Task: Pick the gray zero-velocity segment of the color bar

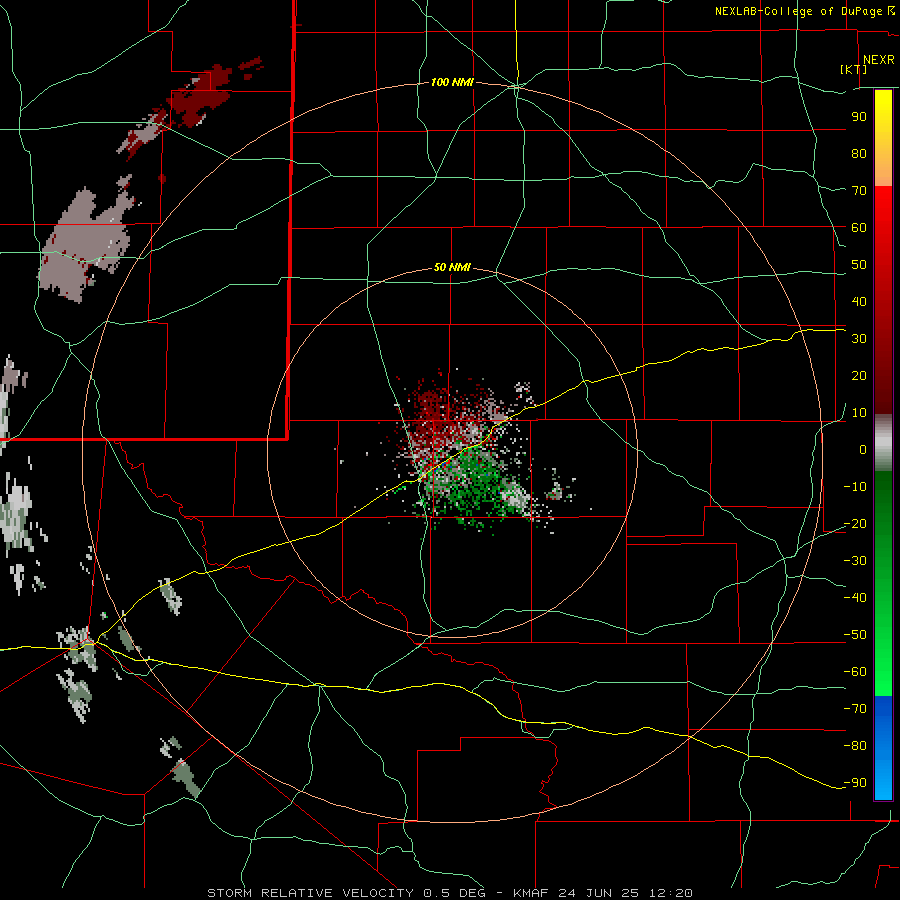Action: (883, 443)
